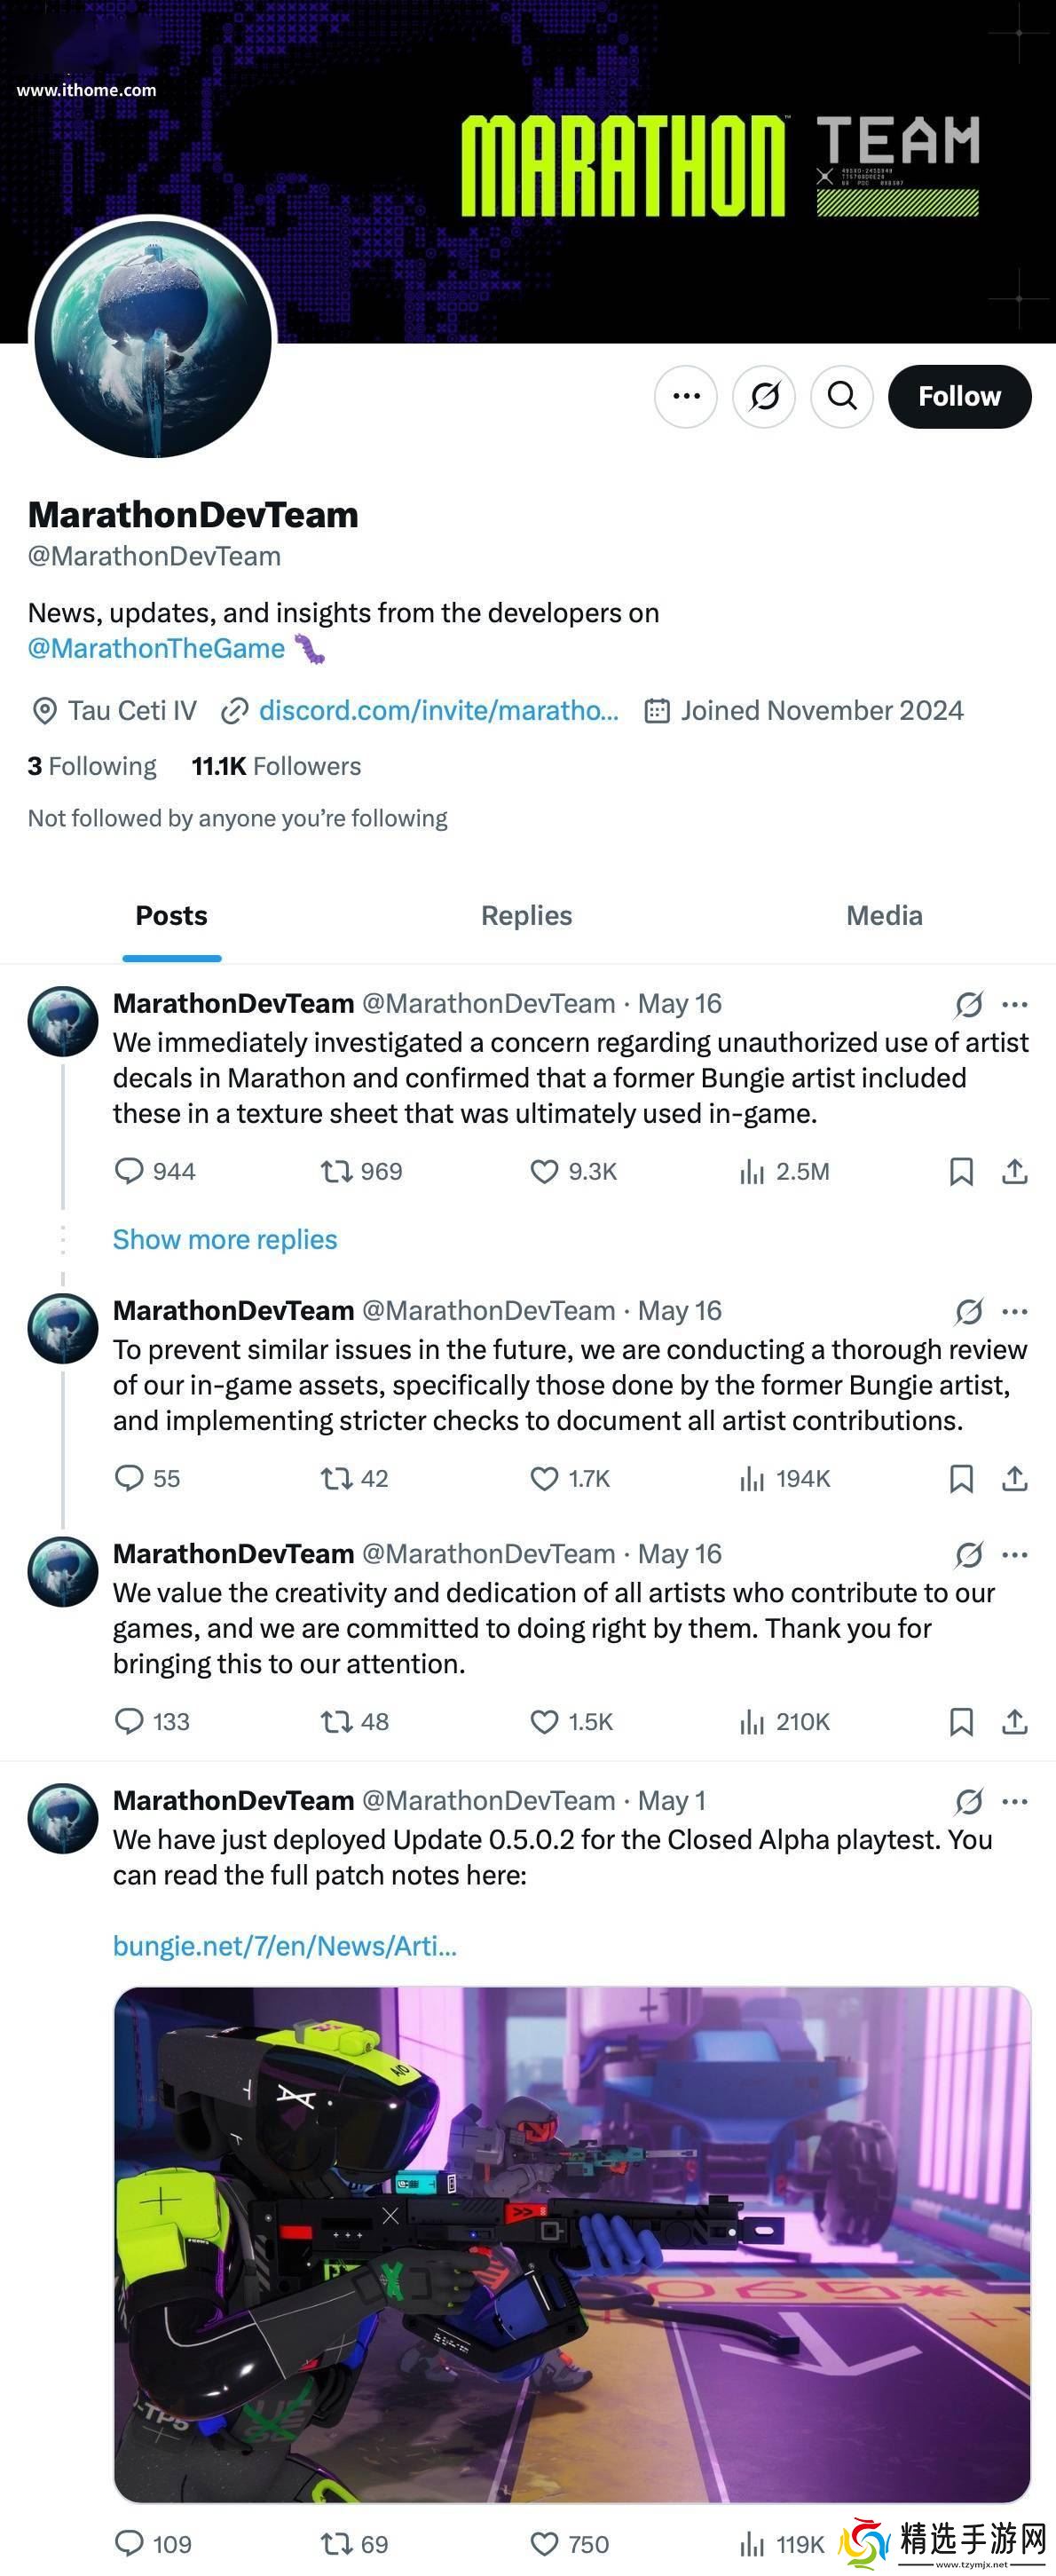Open the @MarathonTheGame mention link

point(156,648)
